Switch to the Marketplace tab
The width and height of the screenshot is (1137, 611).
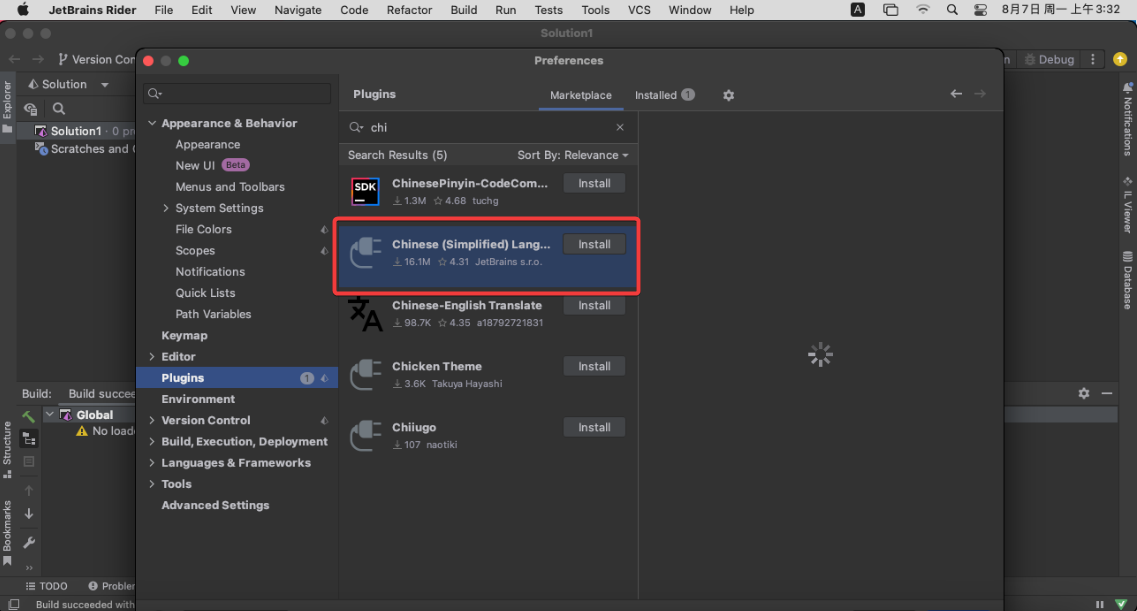click(x=580, y=95)
